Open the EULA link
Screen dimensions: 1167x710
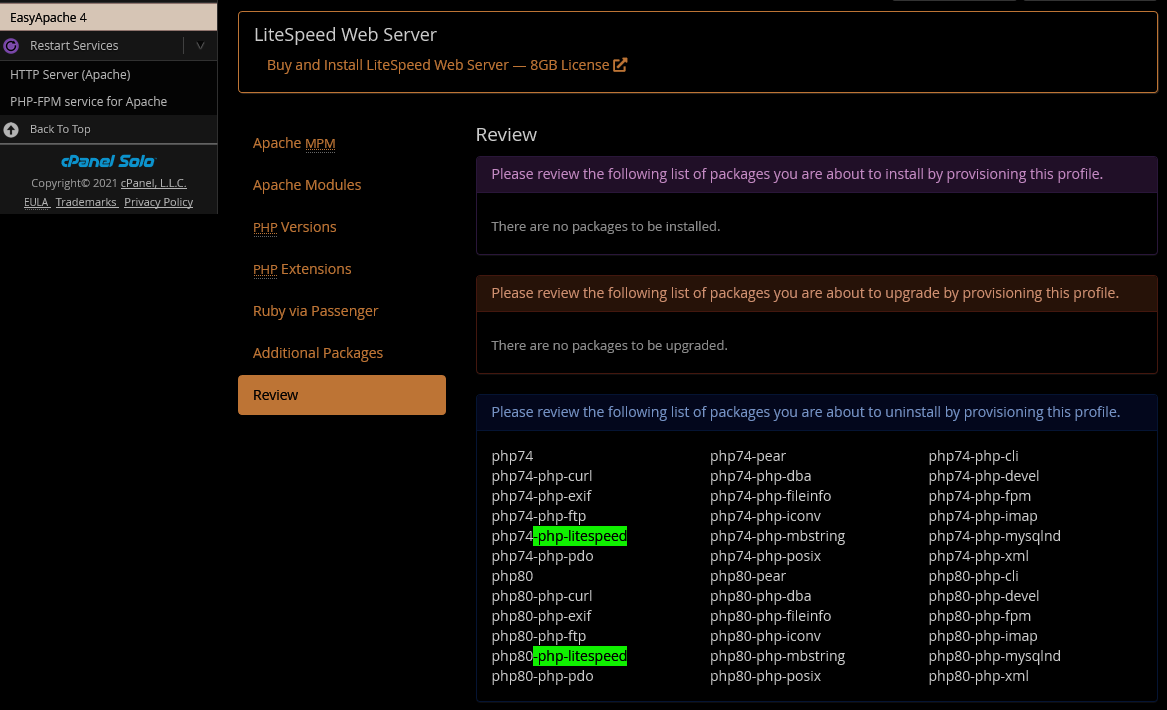click(36, 202)
